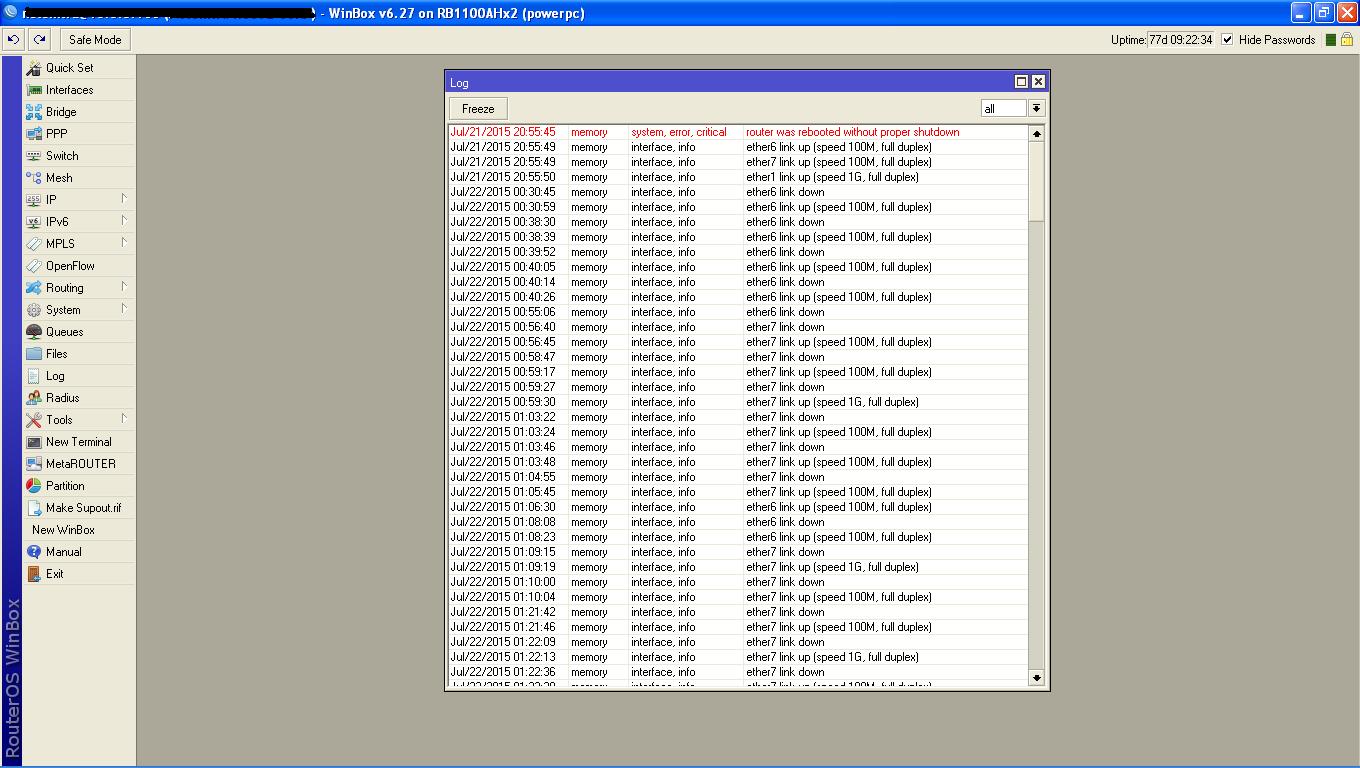Image resolution: width=1360 pixels, height=768 pixels.
Task: Enable Safe Mode button
Action: [x=95, y=40]
